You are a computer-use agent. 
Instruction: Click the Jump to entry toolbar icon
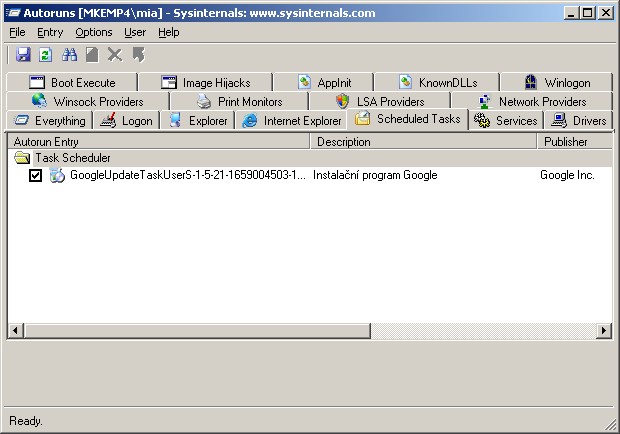138,55
